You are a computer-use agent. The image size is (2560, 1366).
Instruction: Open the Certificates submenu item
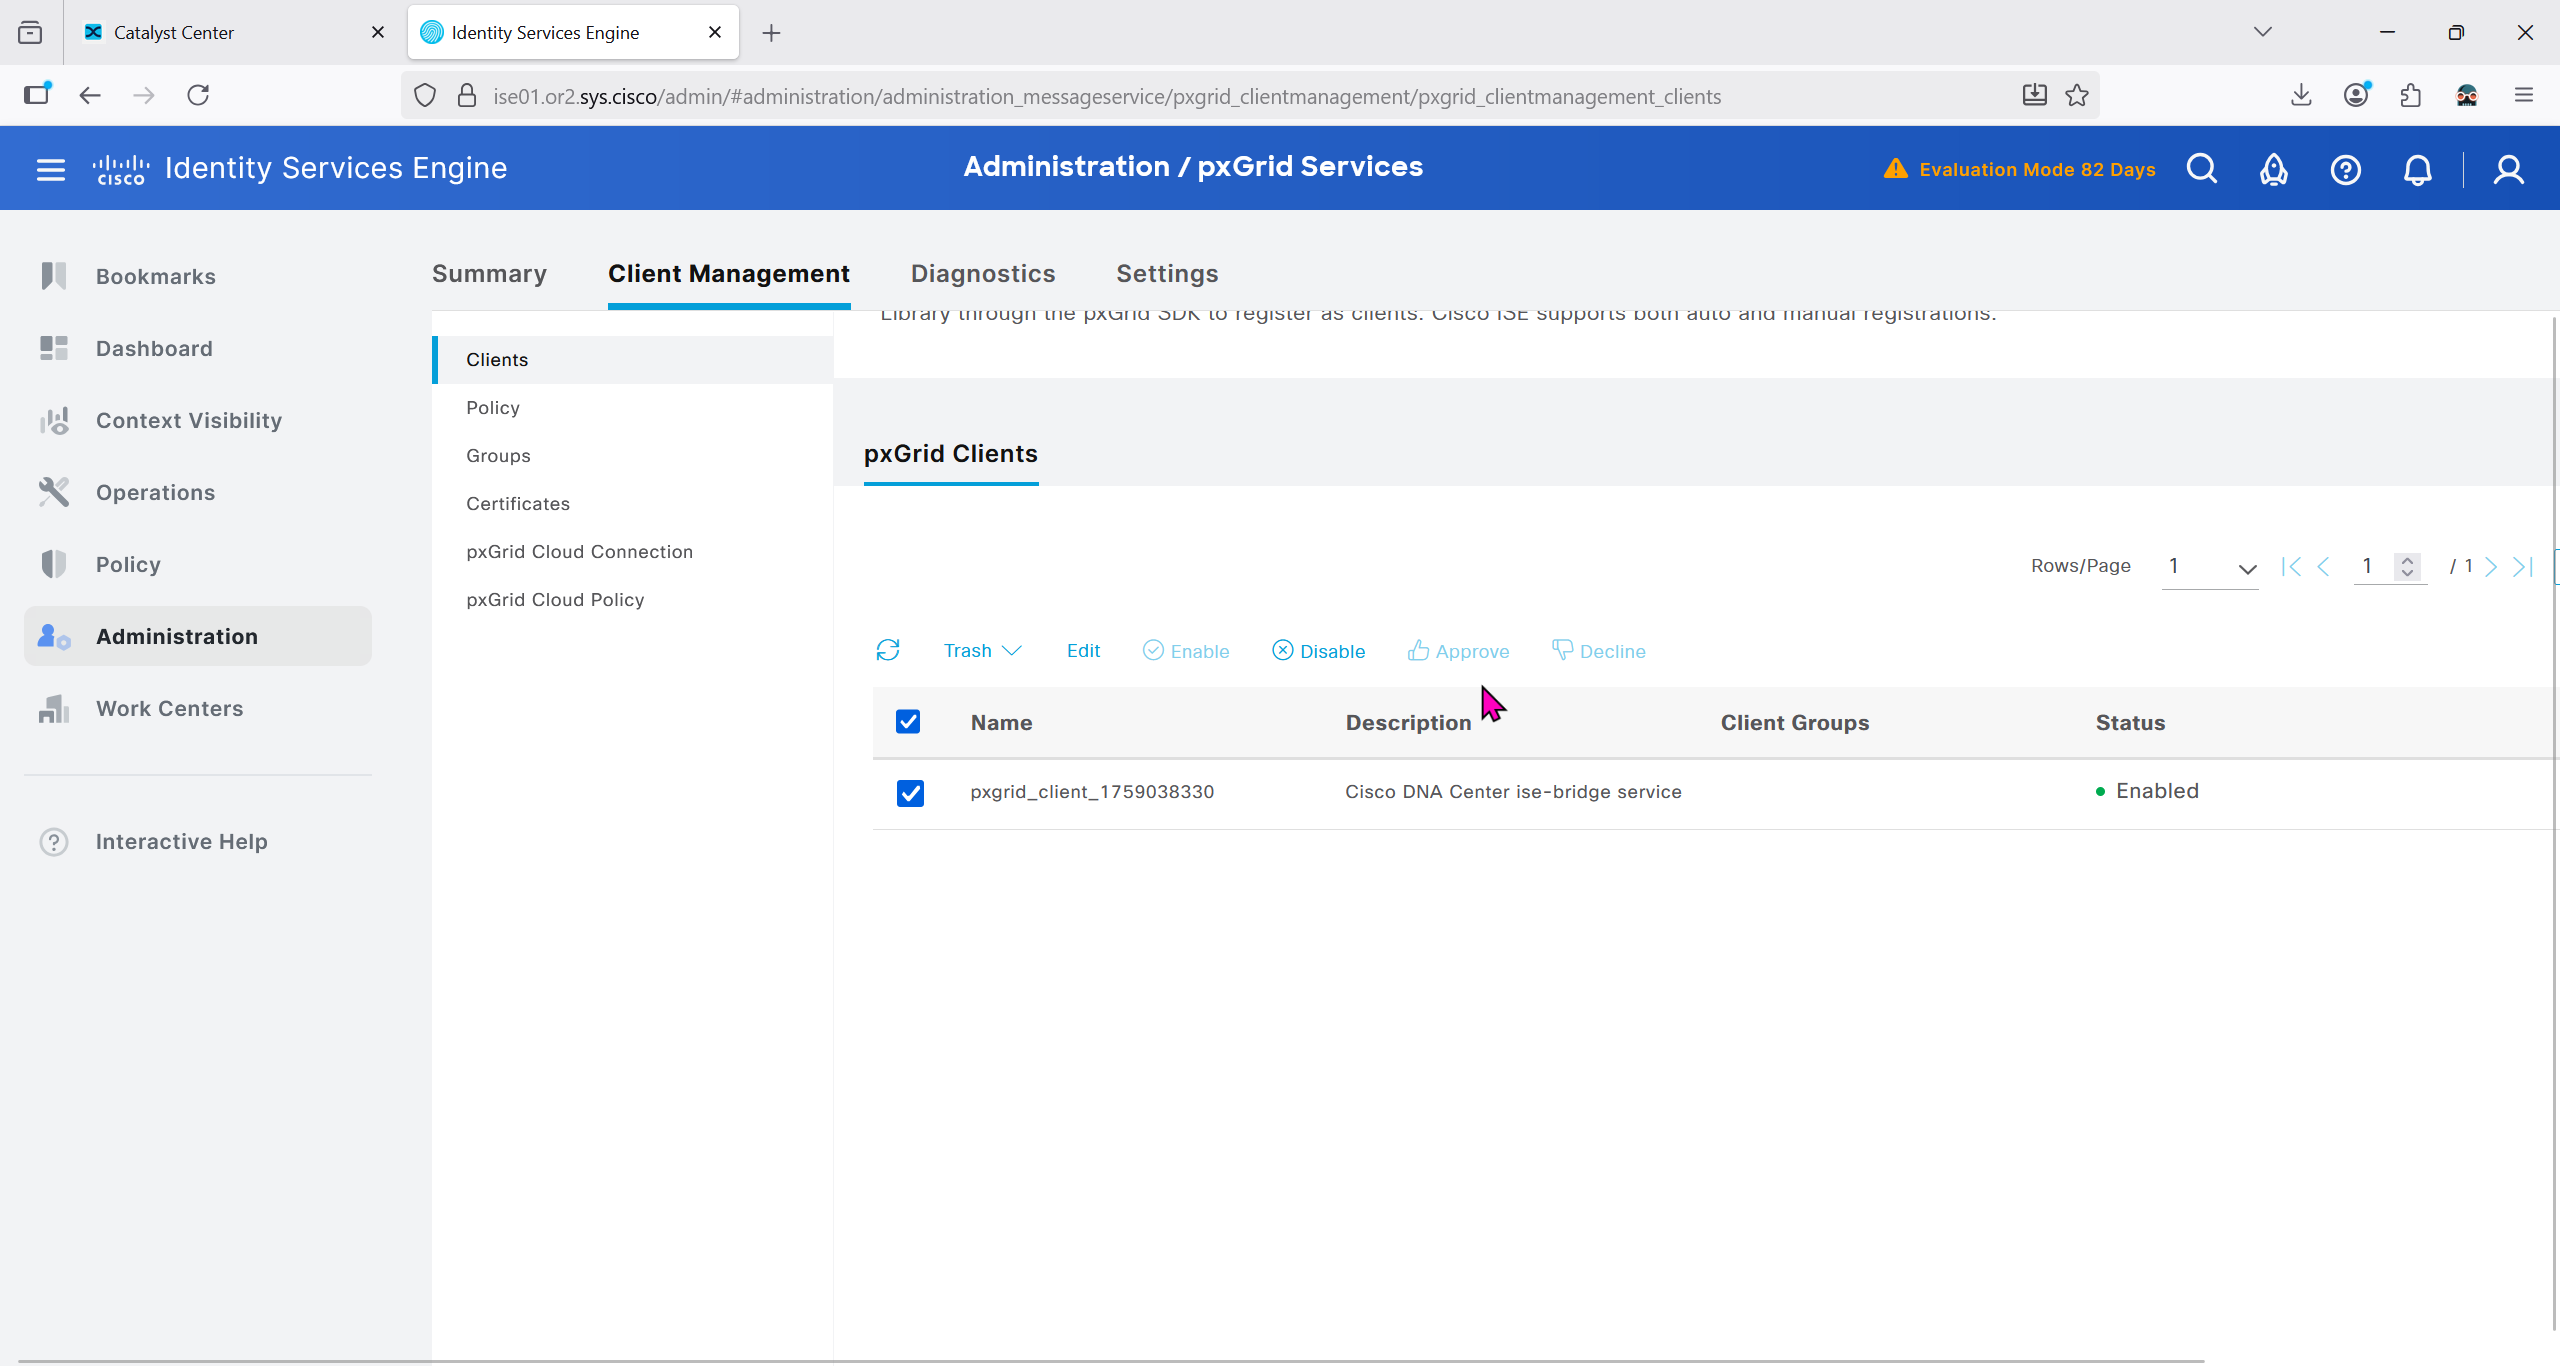[518, 504]
